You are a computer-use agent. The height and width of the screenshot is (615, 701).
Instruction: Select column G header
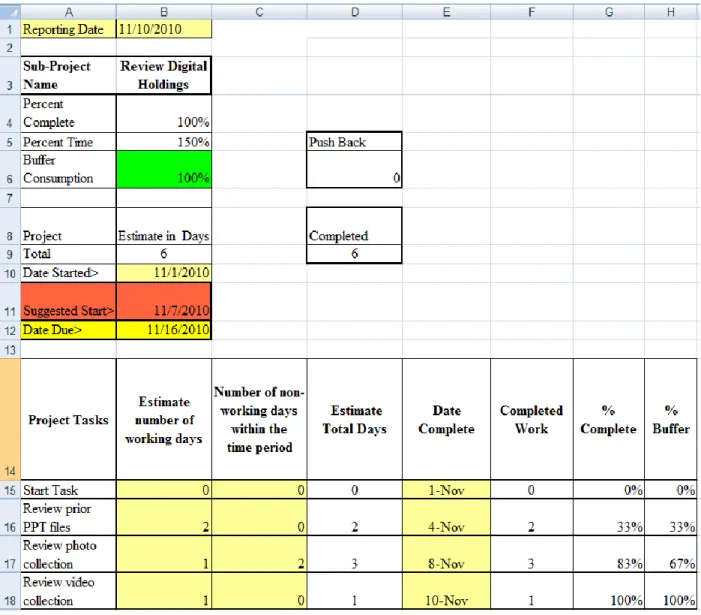pos(609,12)
